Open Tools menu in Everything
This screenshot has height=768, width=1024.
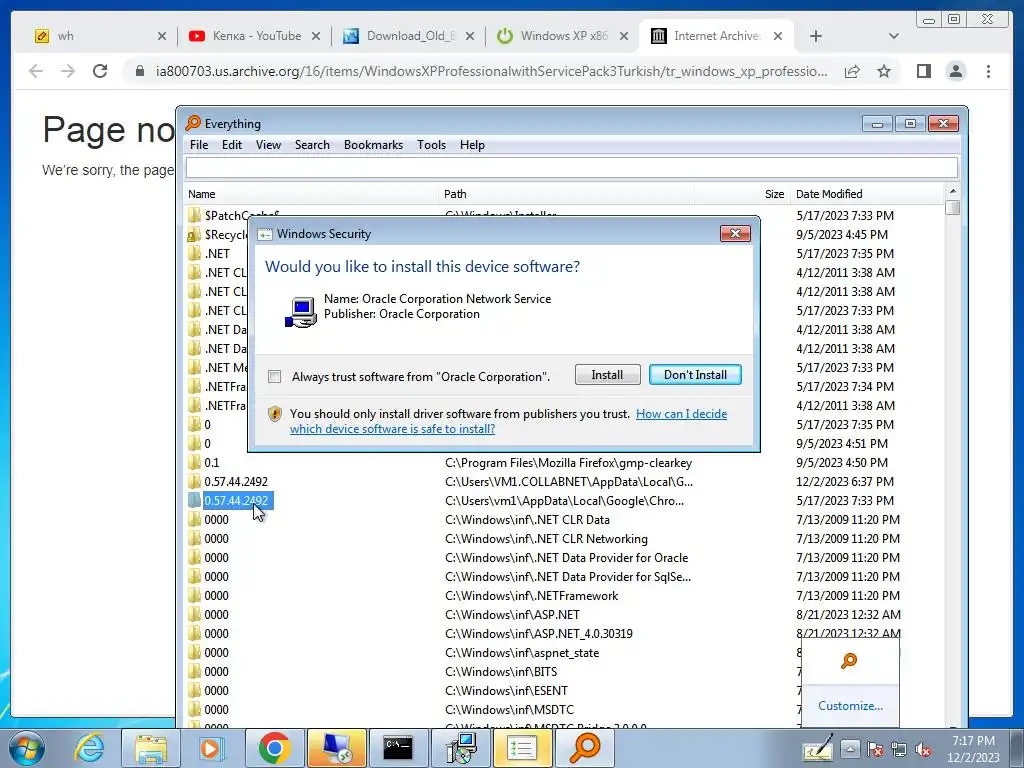(431, 145)
